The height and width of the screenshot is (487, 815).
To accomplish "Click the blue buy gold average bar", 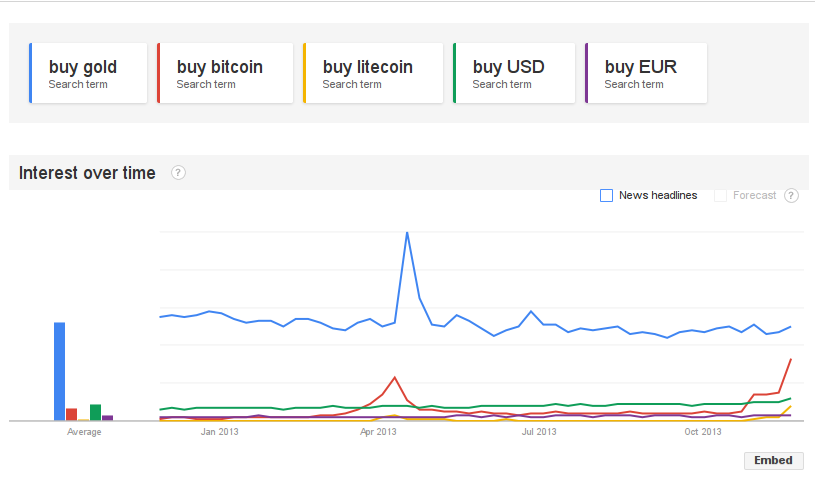I will click(x=59, y=370).
